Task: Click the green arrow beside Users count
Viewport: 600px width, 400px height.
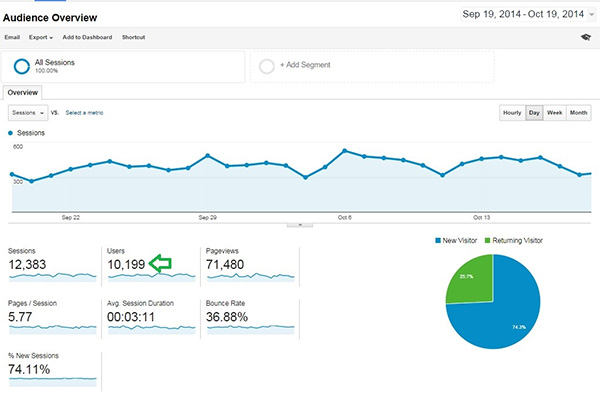Action: 160,264
